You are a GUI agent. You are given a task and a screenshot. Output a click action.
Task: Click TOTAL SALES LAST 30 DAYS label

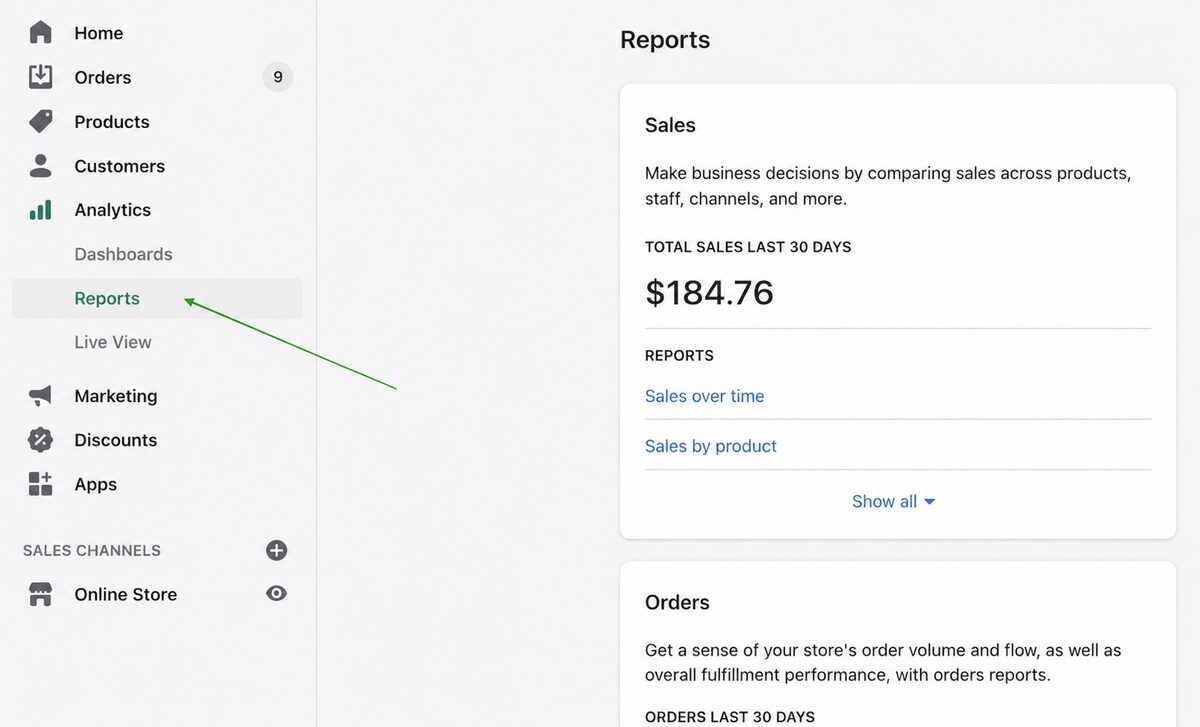[x=748, y=247]
